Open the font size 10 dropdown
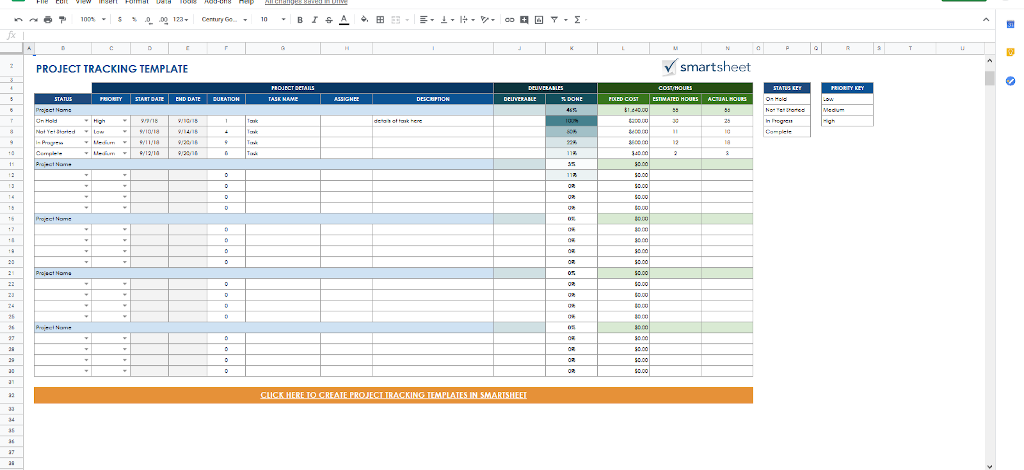 click(272, 20)
